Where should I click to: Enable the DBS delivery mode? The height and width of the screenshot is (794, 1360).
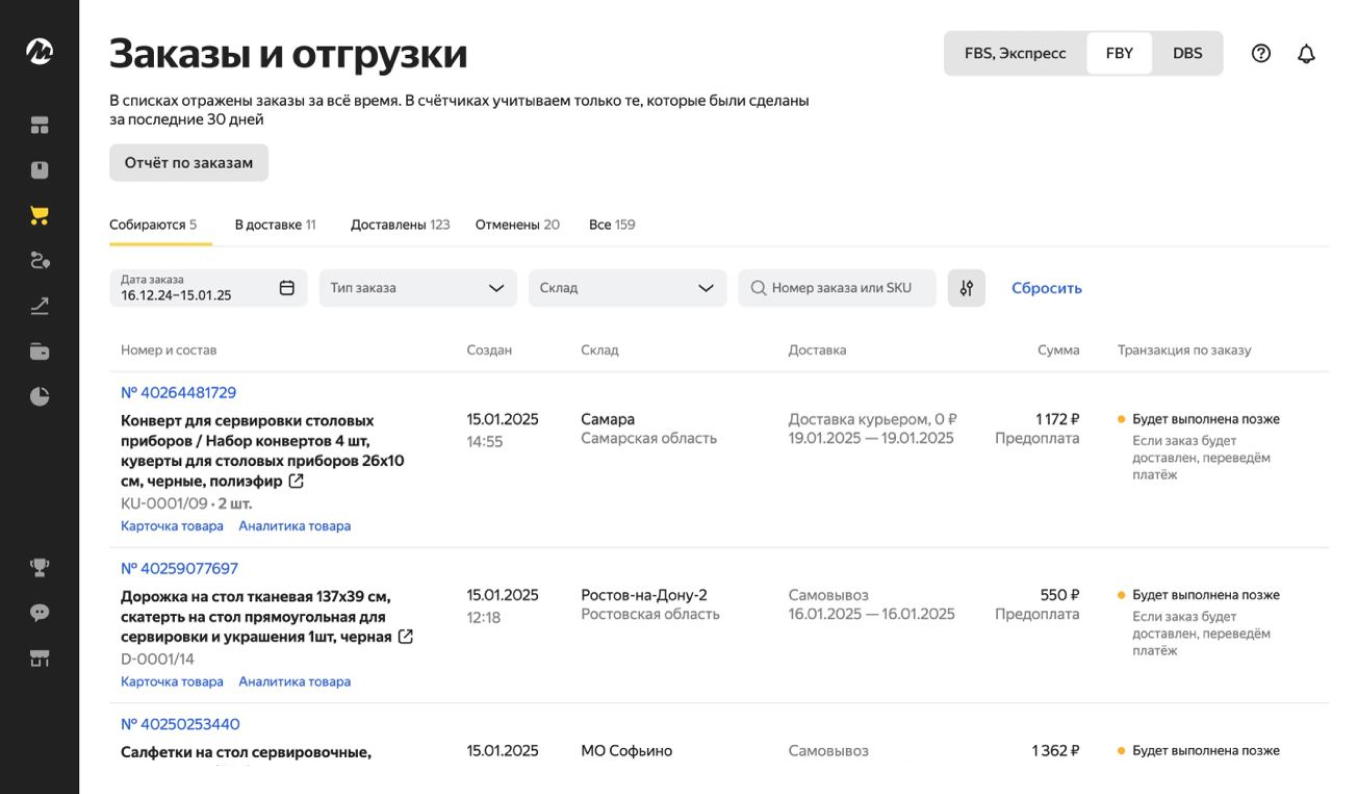(x=1188, y=53)
